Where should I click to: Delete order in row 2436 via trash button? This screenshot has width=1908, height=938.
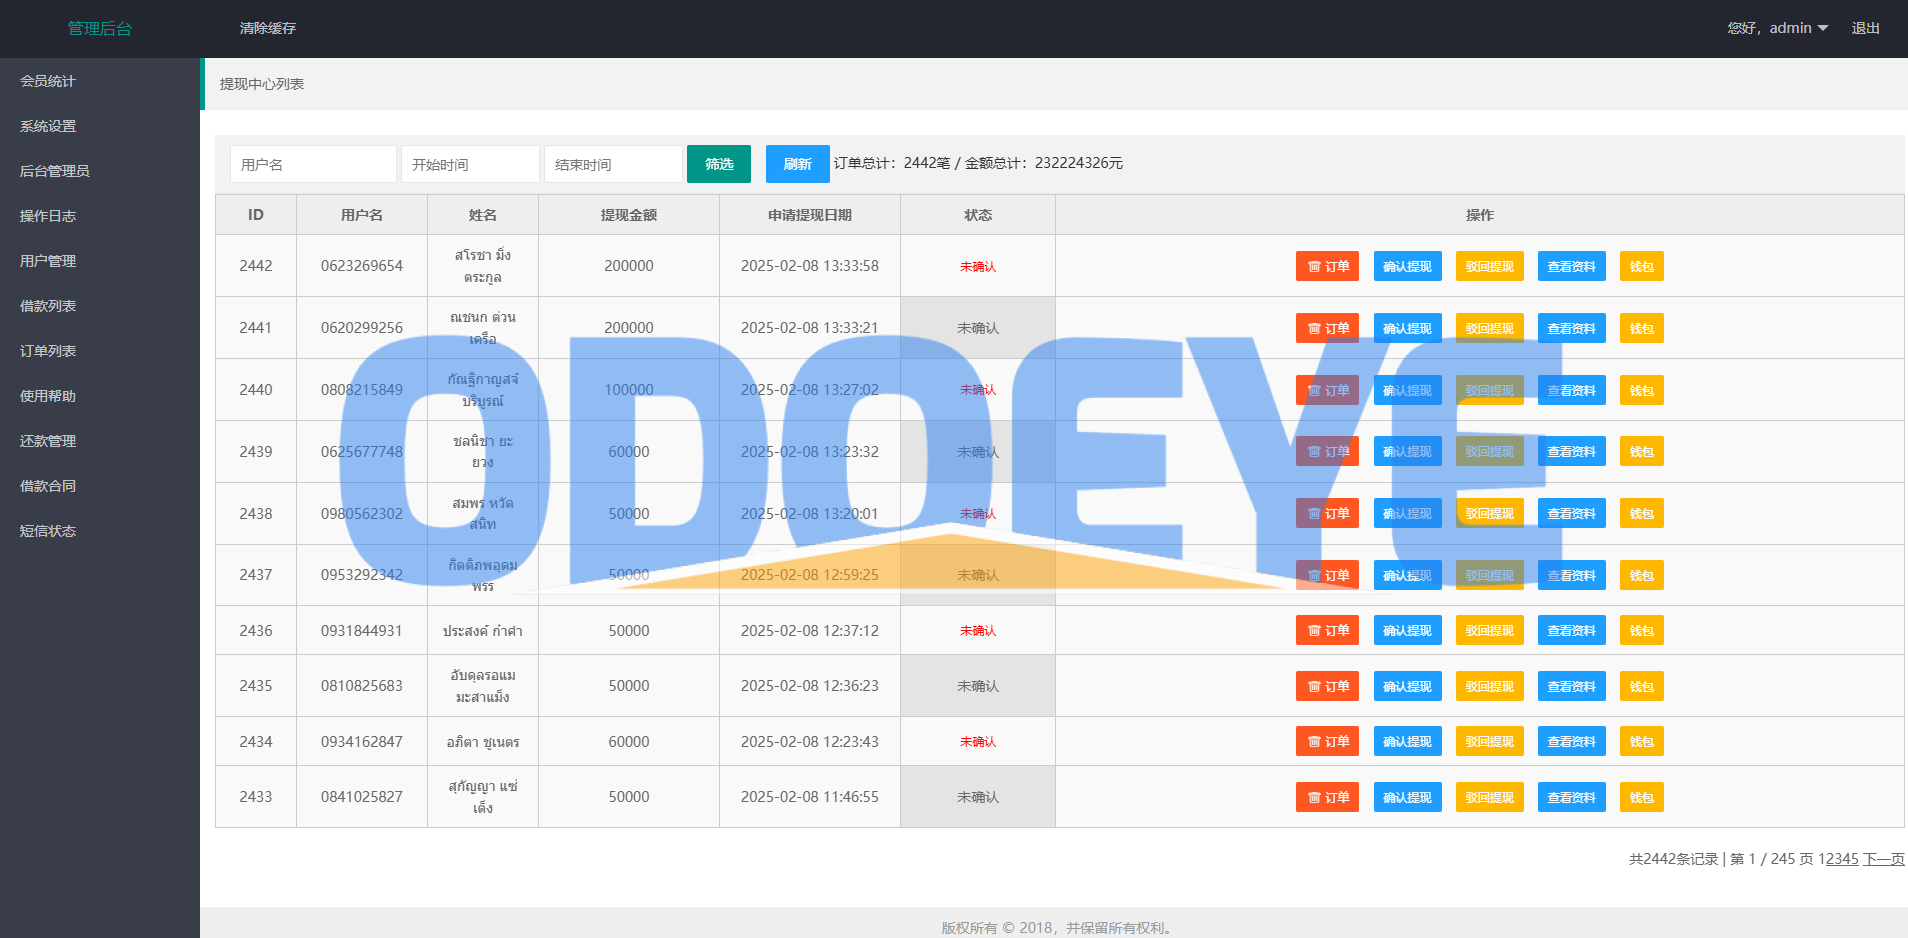[1327, 631]
